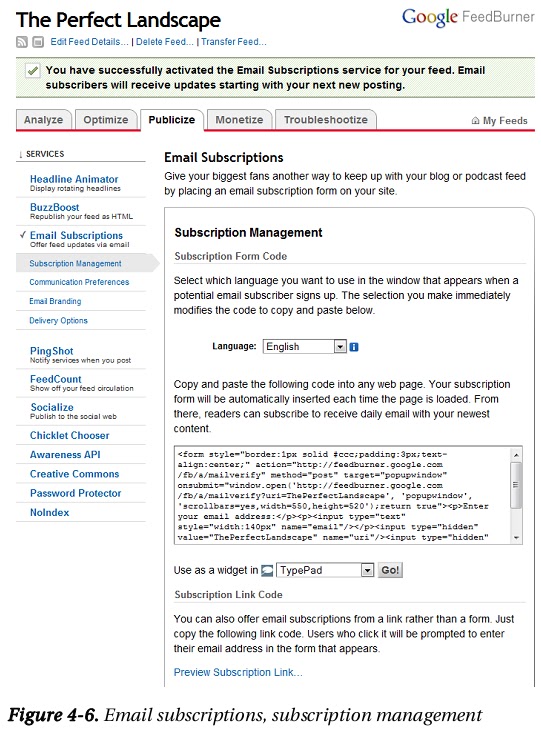Click the code box scrollbar thumb
The image size is (541, 730).
pyautogui.click(x=516, y=485)
